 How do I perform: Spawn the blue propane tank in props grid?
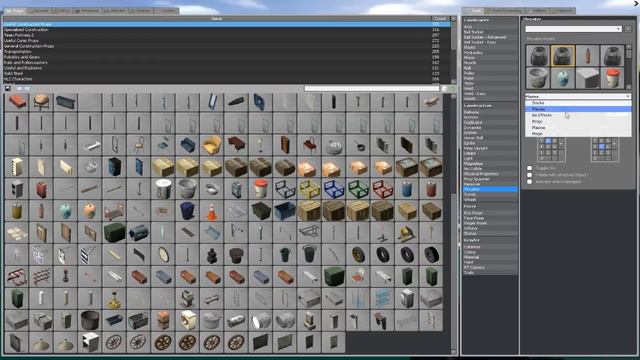click(65, 211)
